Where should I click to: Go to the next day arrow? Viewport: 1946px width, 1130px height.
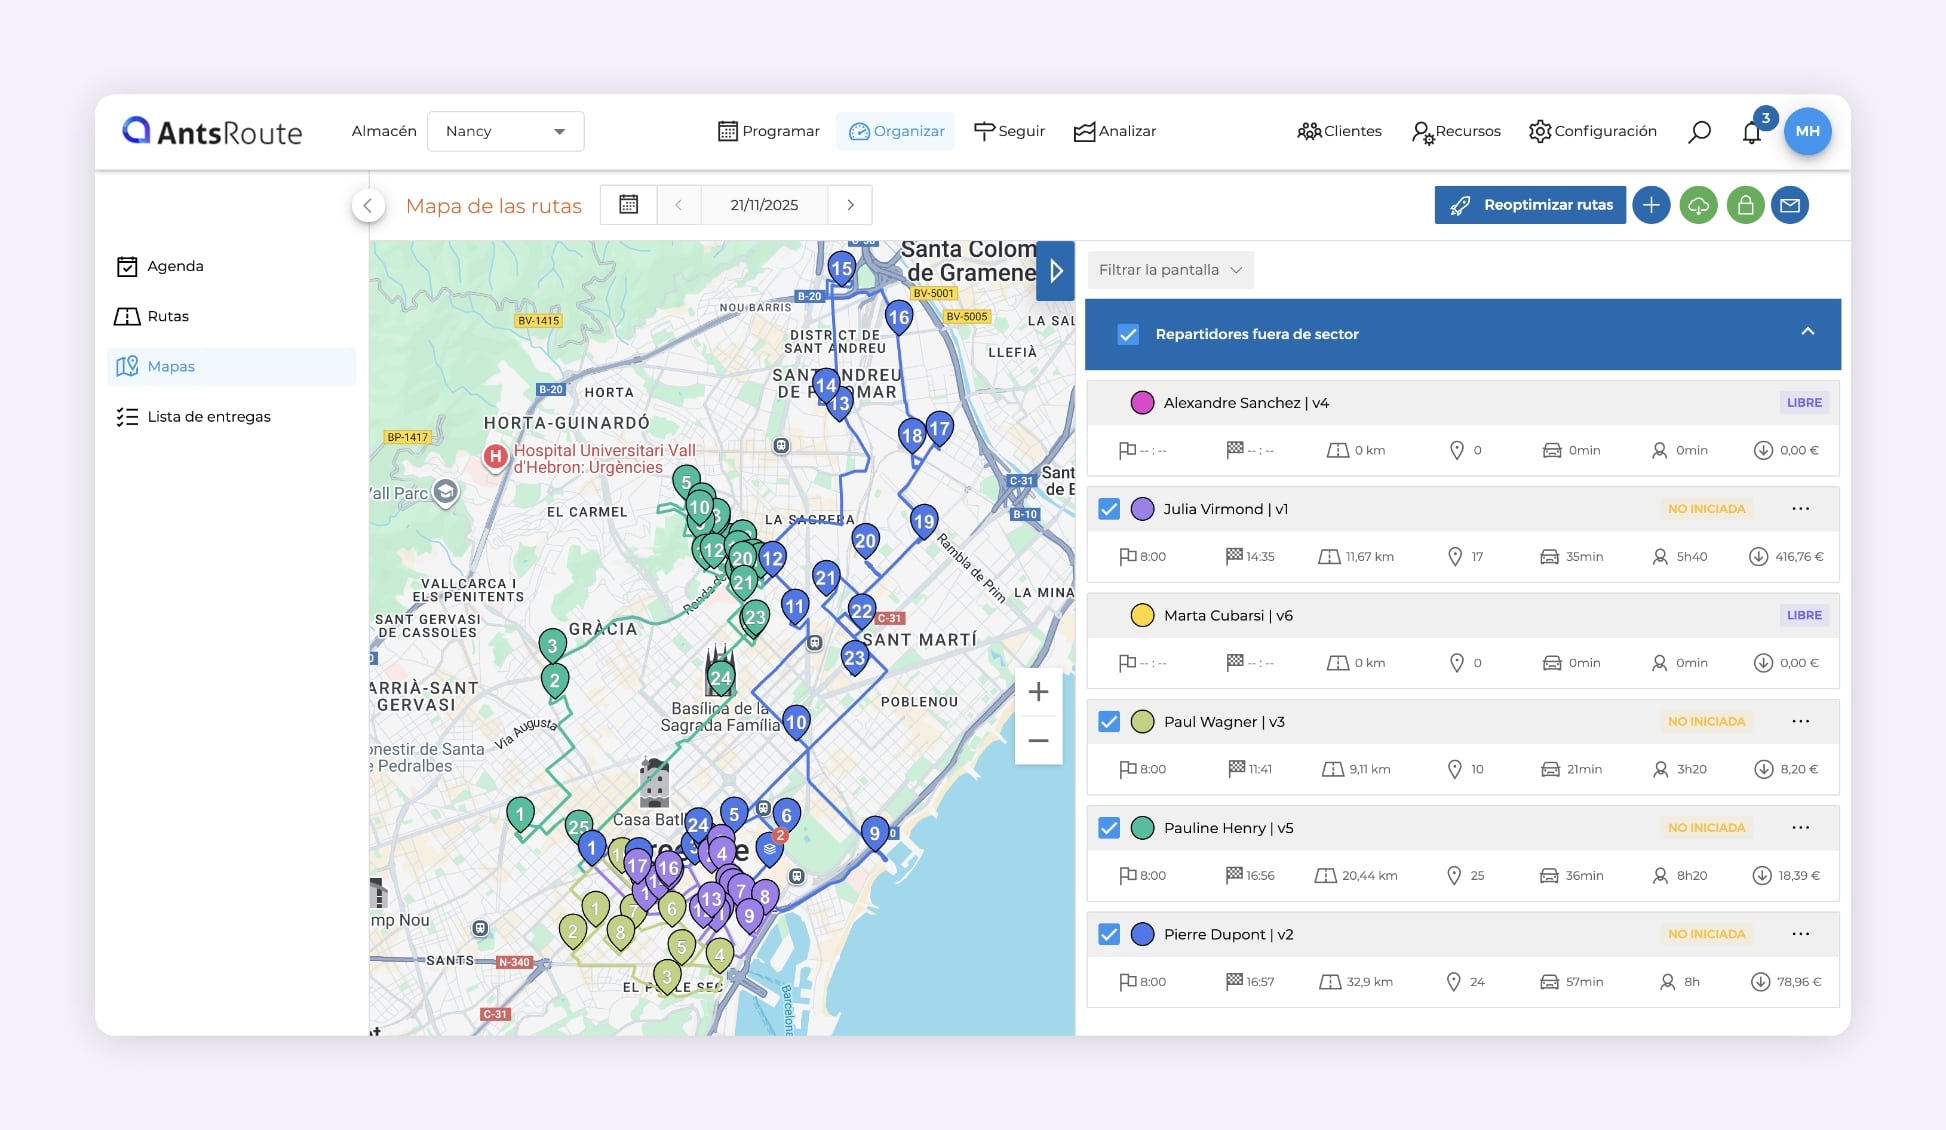[850, 205]
